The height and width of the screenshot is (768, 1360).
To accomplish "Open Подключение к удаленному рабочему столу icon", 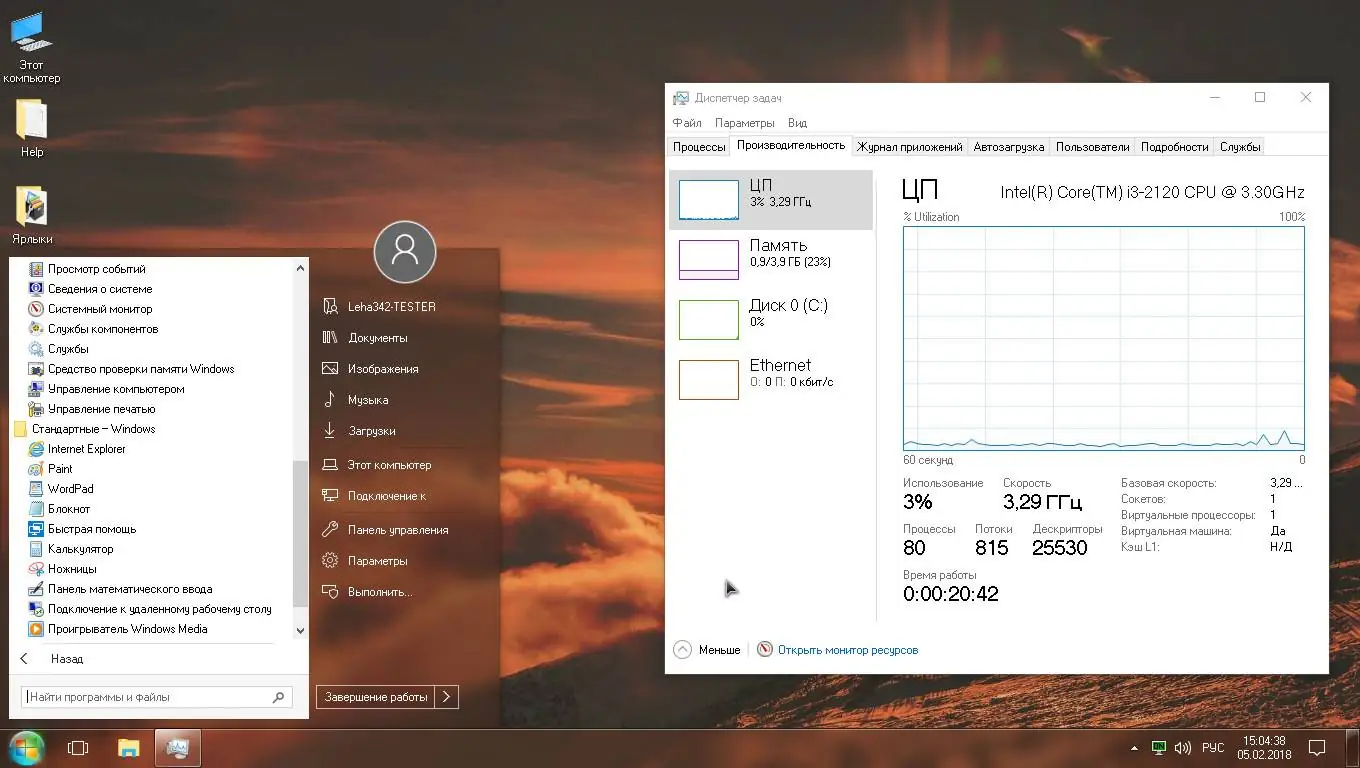I will tap(37, 609).
